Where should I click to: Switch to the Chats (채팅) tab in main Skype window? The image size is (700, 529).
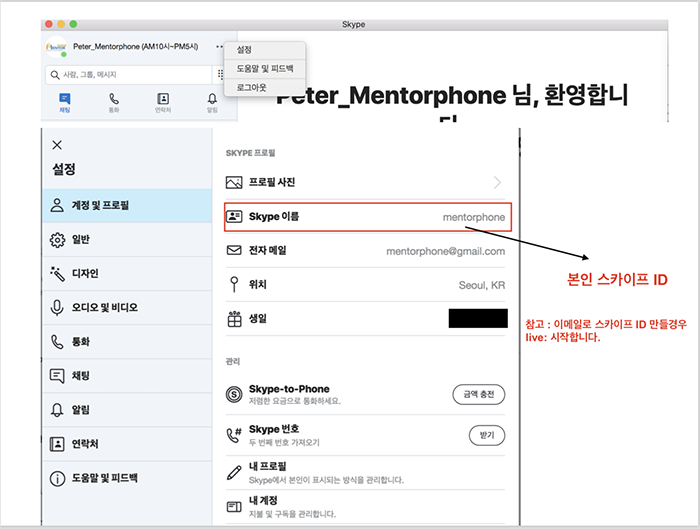click(x=65, y=103)
